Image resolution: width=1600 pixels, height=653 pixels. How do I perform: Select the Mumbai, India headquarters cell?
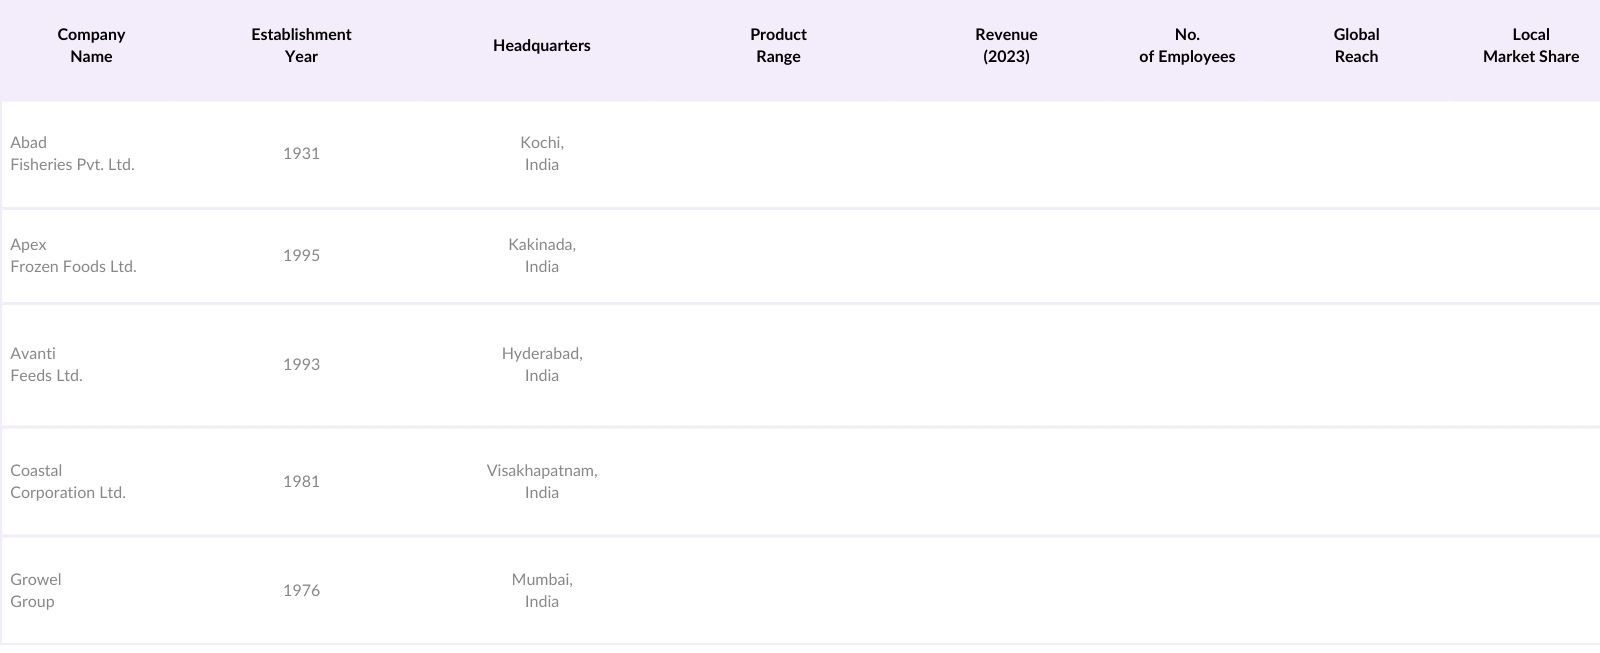542,591
